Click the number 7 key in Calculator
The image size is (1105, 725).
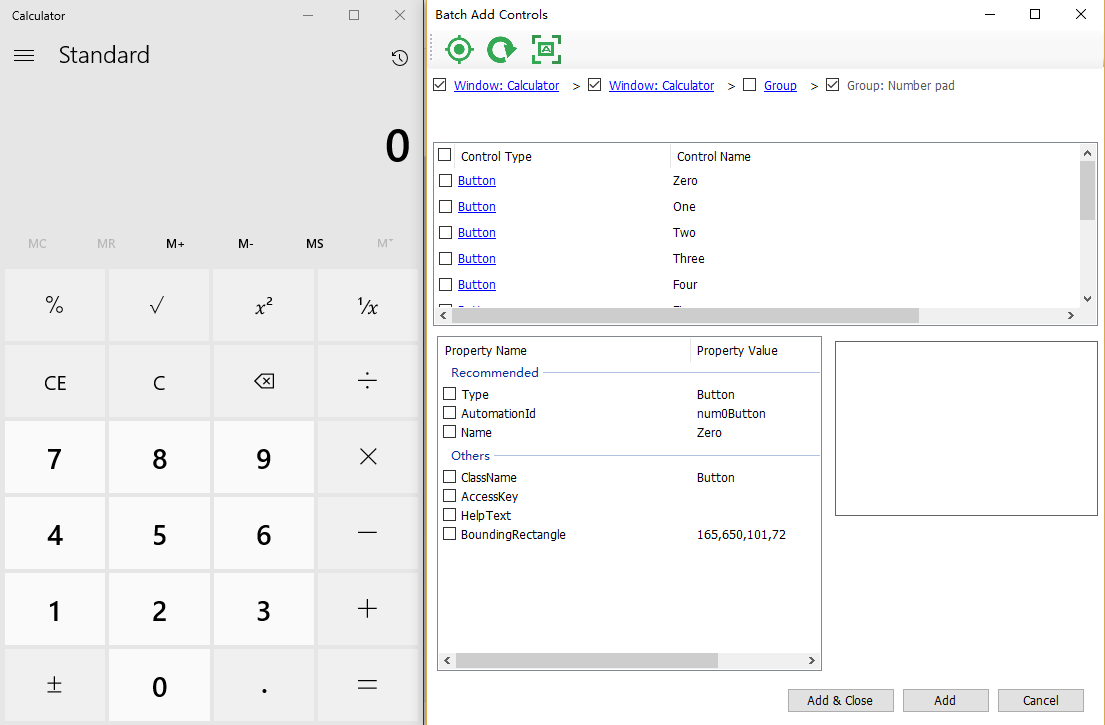[55, 457]
